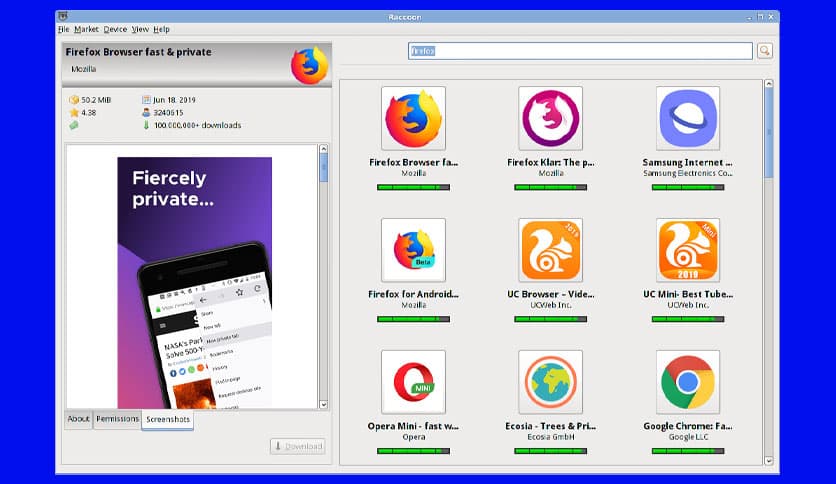
Task: Select the UC Browser app icon
Action: tap(550, 250)
